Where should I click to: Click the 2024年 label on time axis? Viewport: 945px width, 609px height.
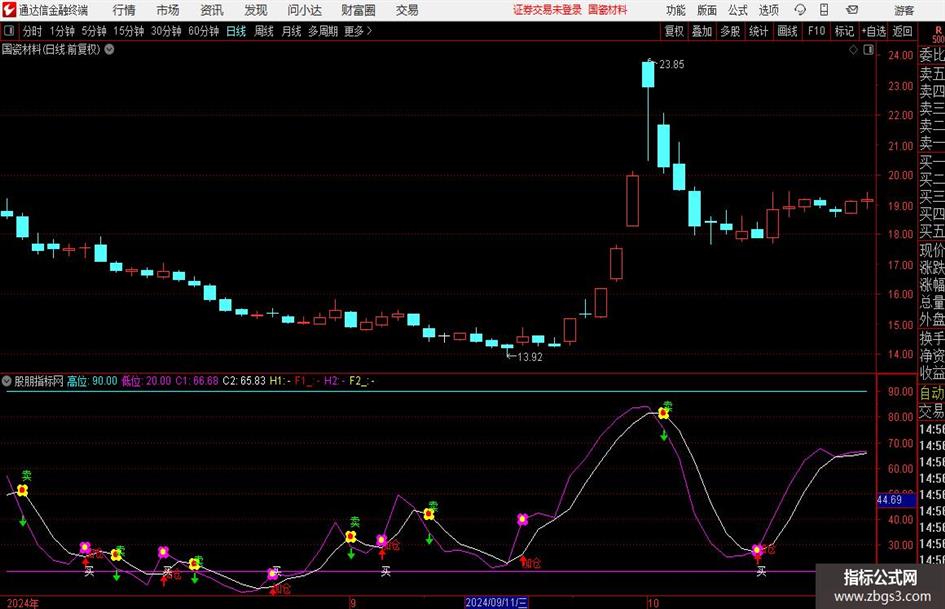pyautogui.click(x=22, y=603)
